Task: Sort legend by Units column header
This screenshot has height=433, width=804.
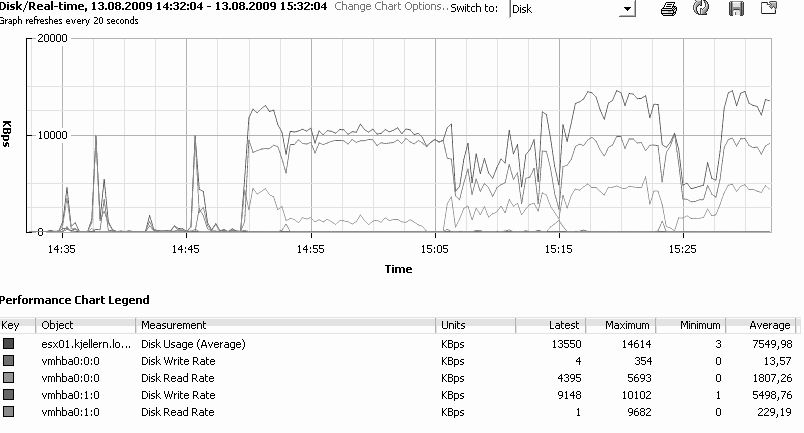Action: click(x=476, y=325)
